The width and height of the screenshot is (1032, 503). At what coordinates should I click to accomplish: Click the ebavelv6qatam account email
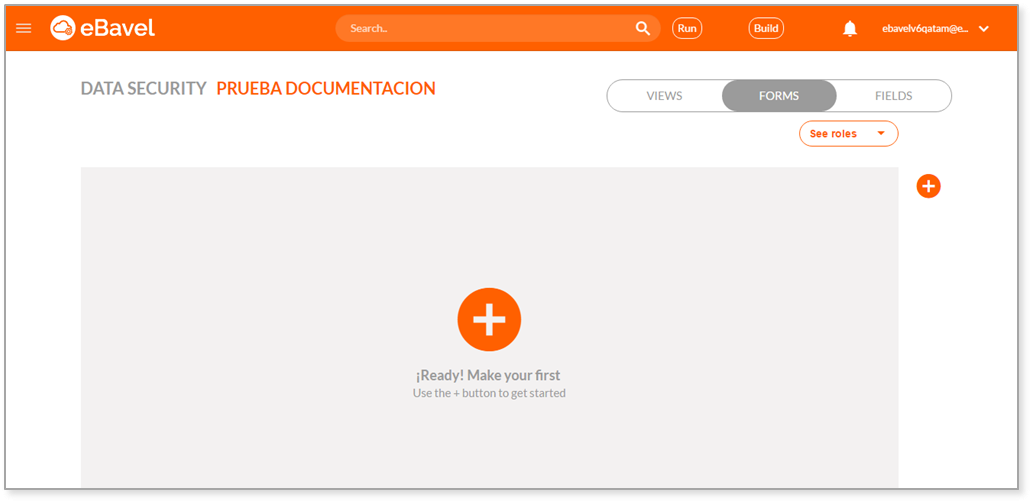[x=925, y=29]
